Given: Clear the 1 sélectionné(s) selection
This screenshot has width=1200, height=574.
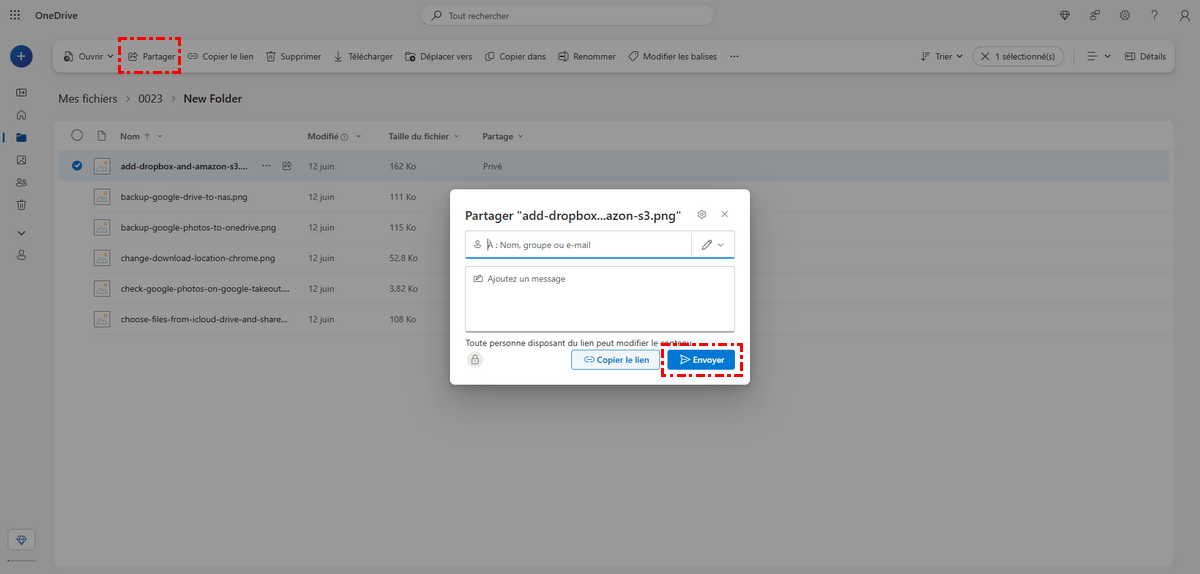Looking at the screenshot, I should 987,57.
